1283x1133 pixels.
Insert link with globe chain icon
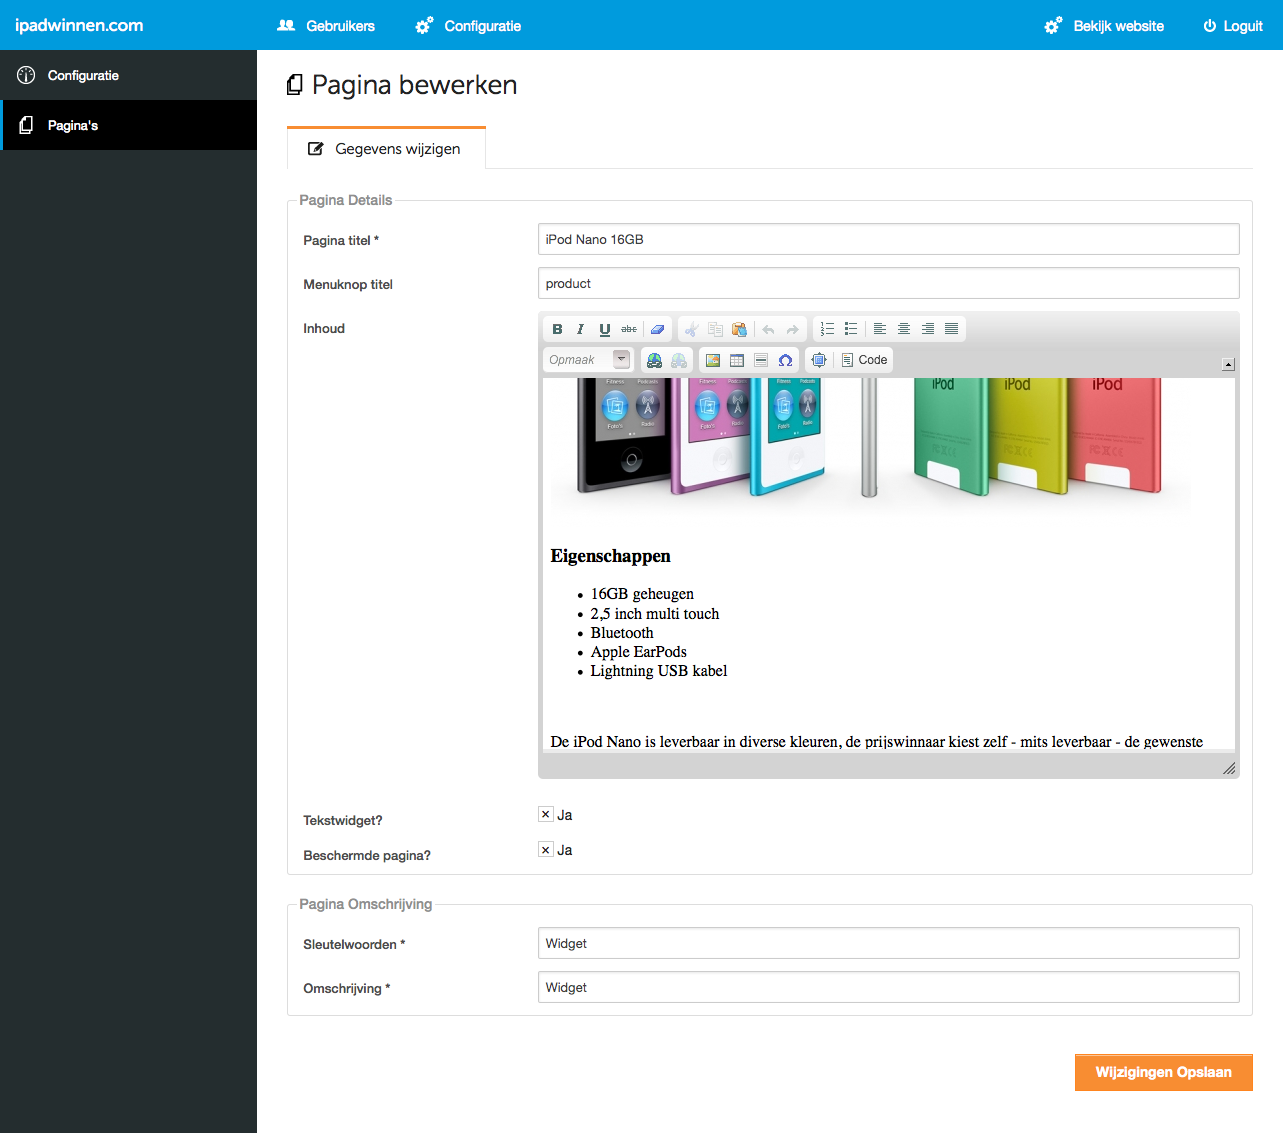click(x=654, y=360)
